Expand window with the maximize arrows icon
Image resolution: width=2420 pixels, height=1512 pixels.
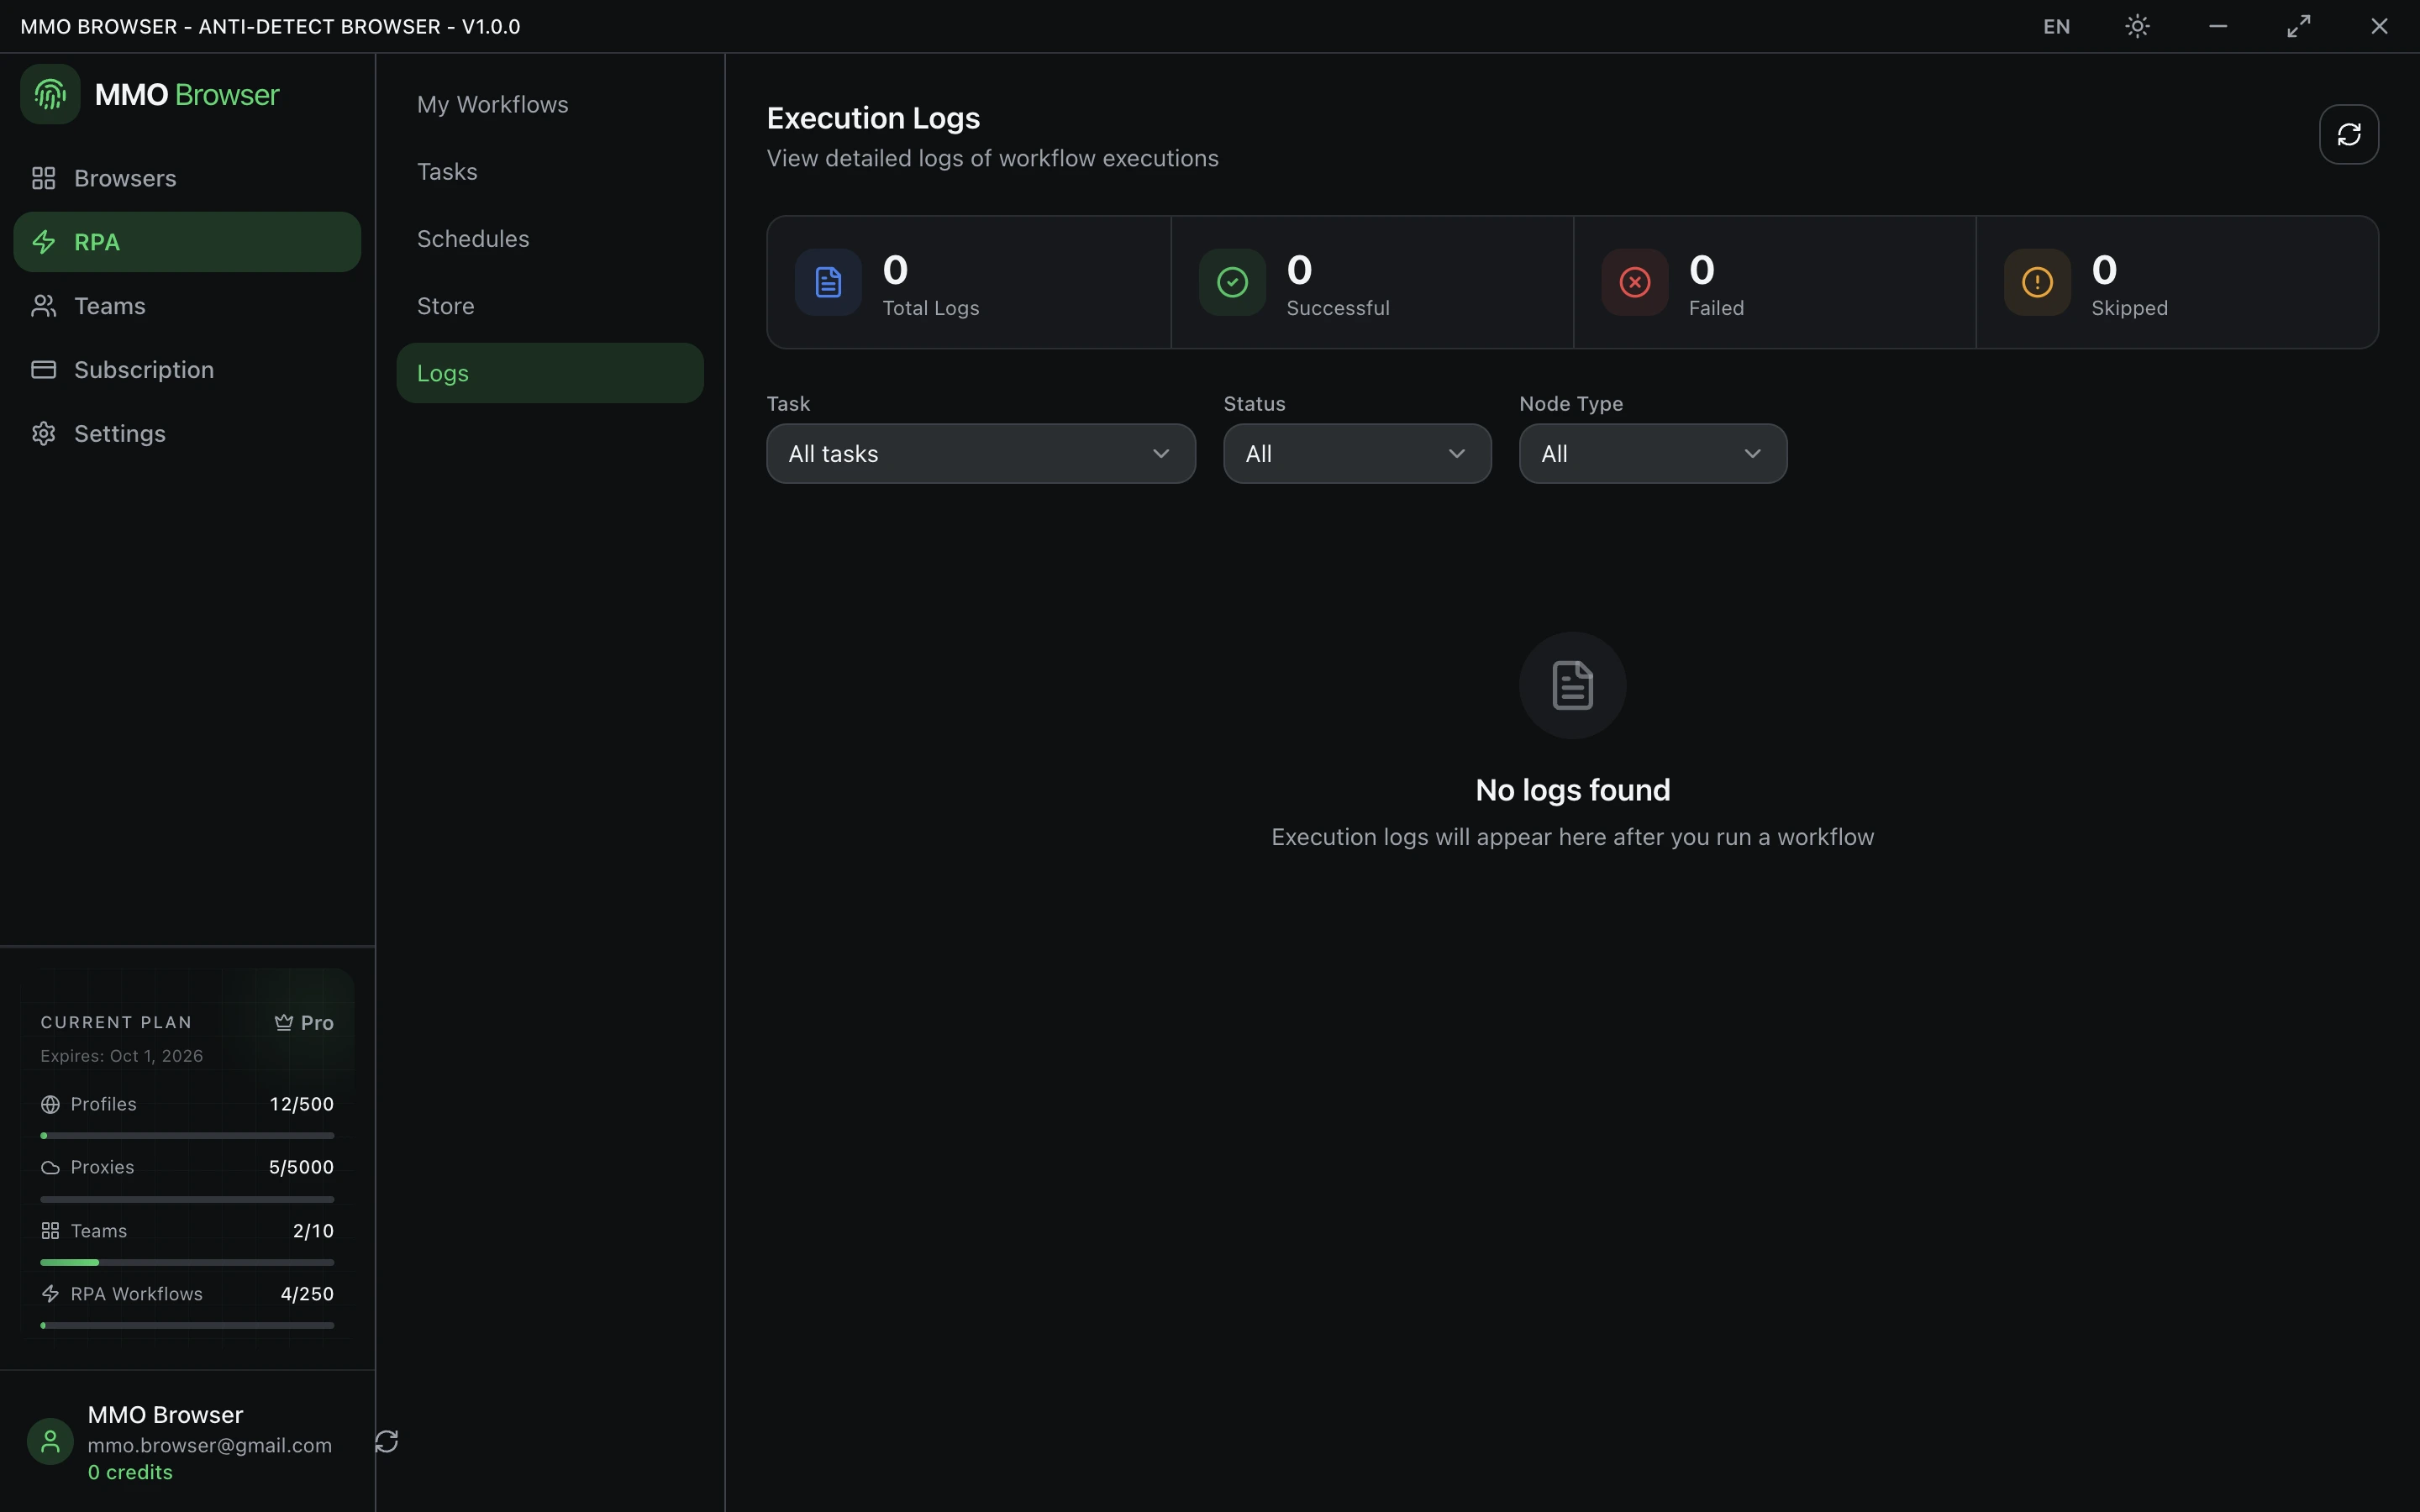tap(2298, 27)
